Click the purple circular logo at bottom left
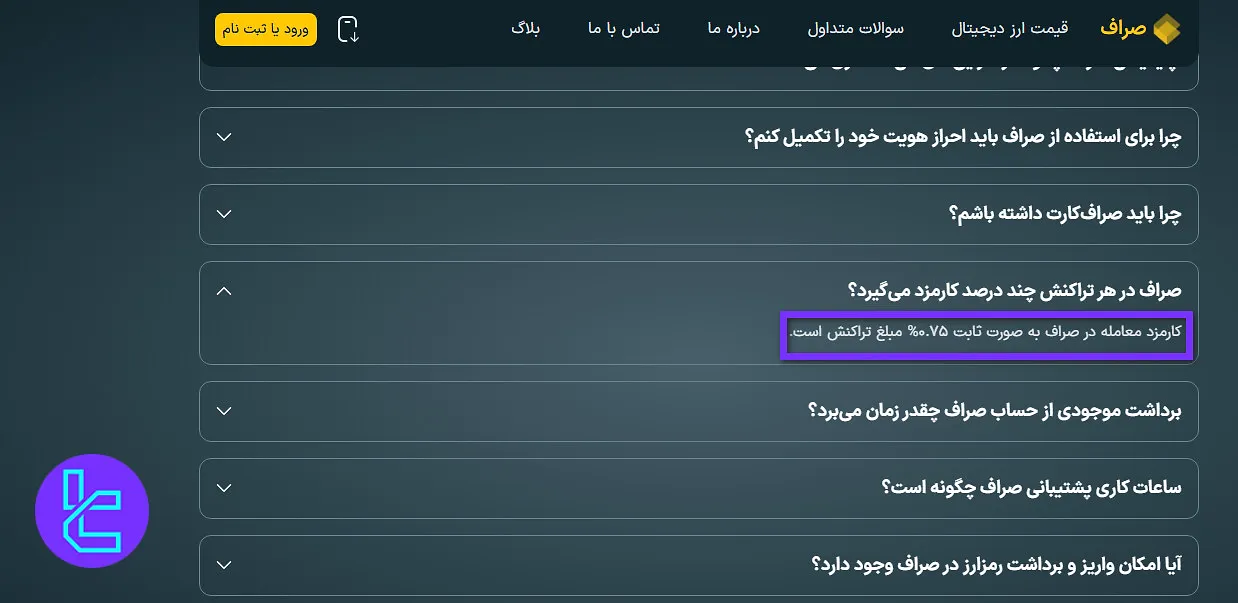The width and height of the screenshot is (1238, 603). (92, 510)
